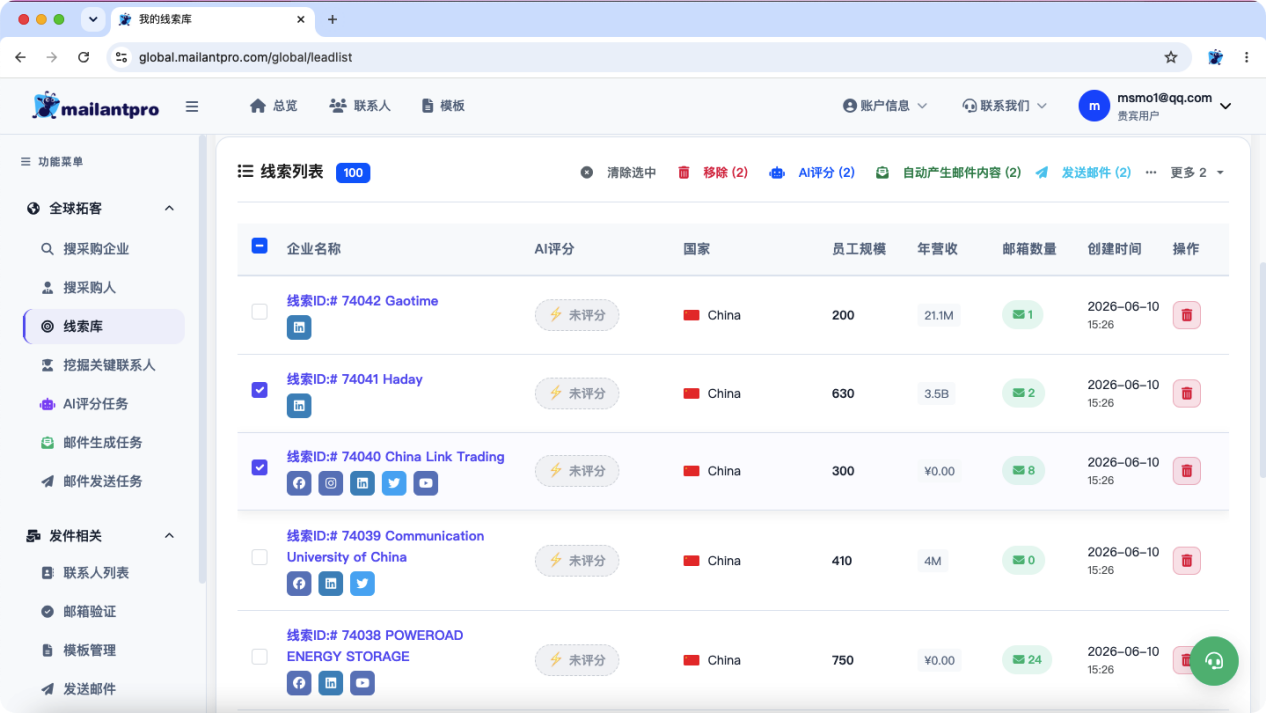Open the 联系我们 dropdown
Screen dimensions: 1266x713
click(x=1004, y=106)
